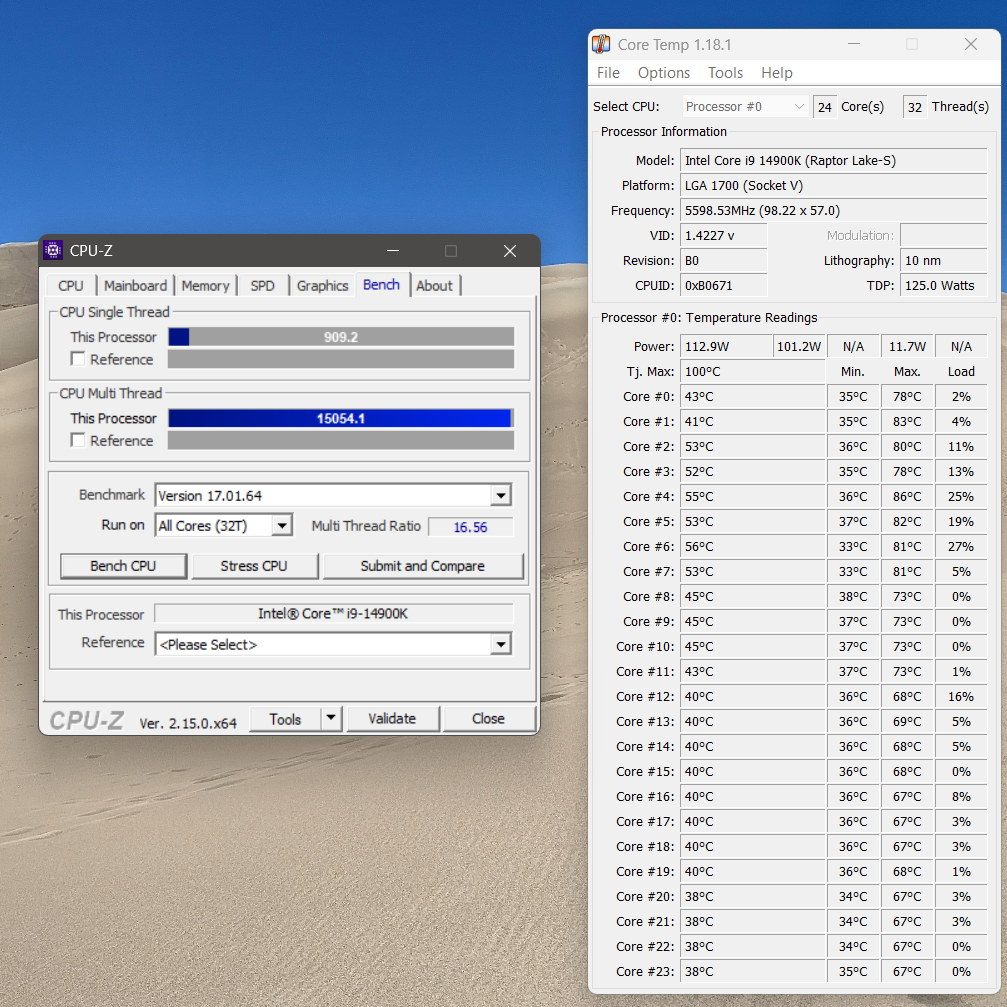This screenshot has height=1007, width=1007.
Task: Click the multi thread score bar 15054.1
Action: (x=341, y=419)
